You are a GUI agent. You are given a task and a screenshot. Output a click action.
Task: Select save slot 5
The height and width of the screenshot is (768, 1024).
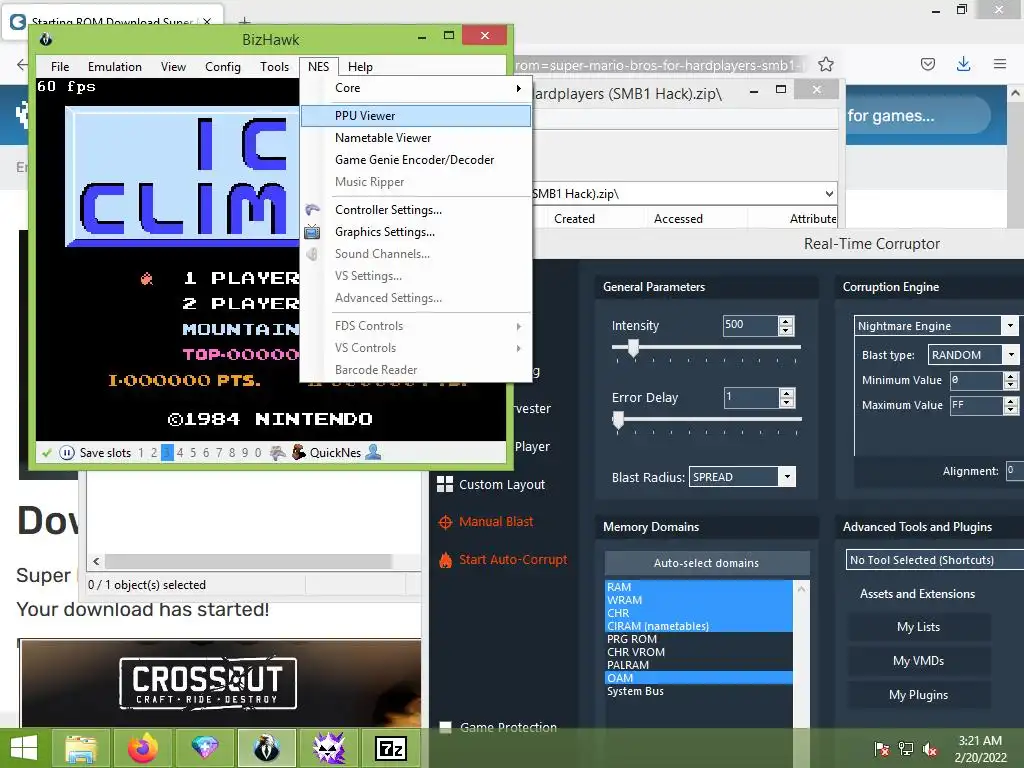tap(193, 453)
